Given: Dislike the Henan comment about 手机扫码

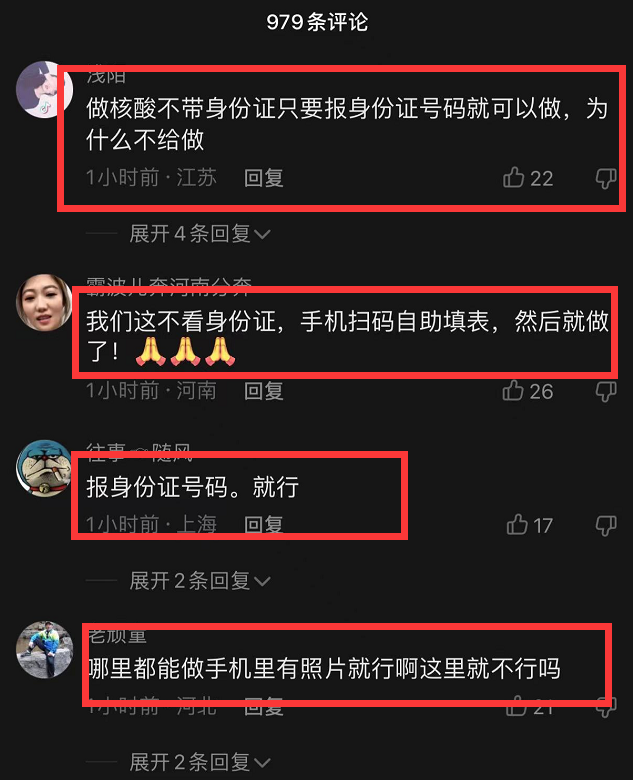Looking at the screenshot, I should 606,391.
